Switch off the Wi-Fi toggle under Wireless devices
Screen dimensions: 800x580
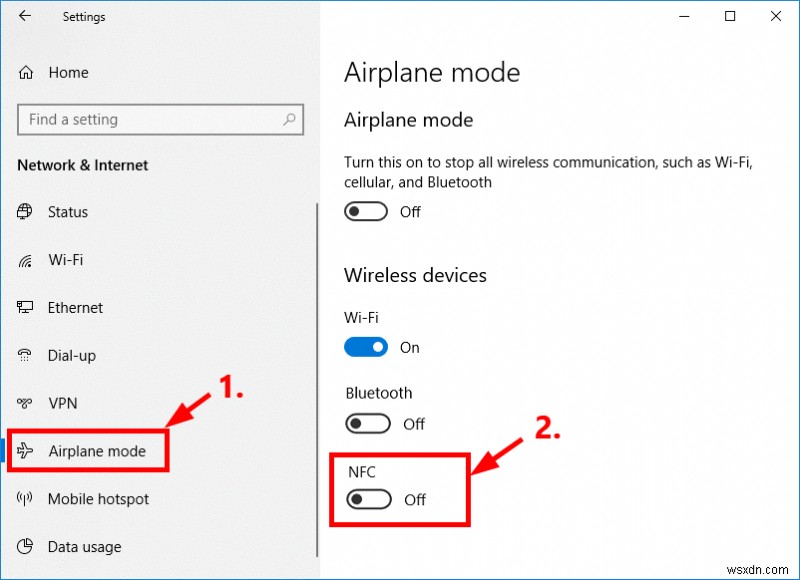click(x=366, y=347)
